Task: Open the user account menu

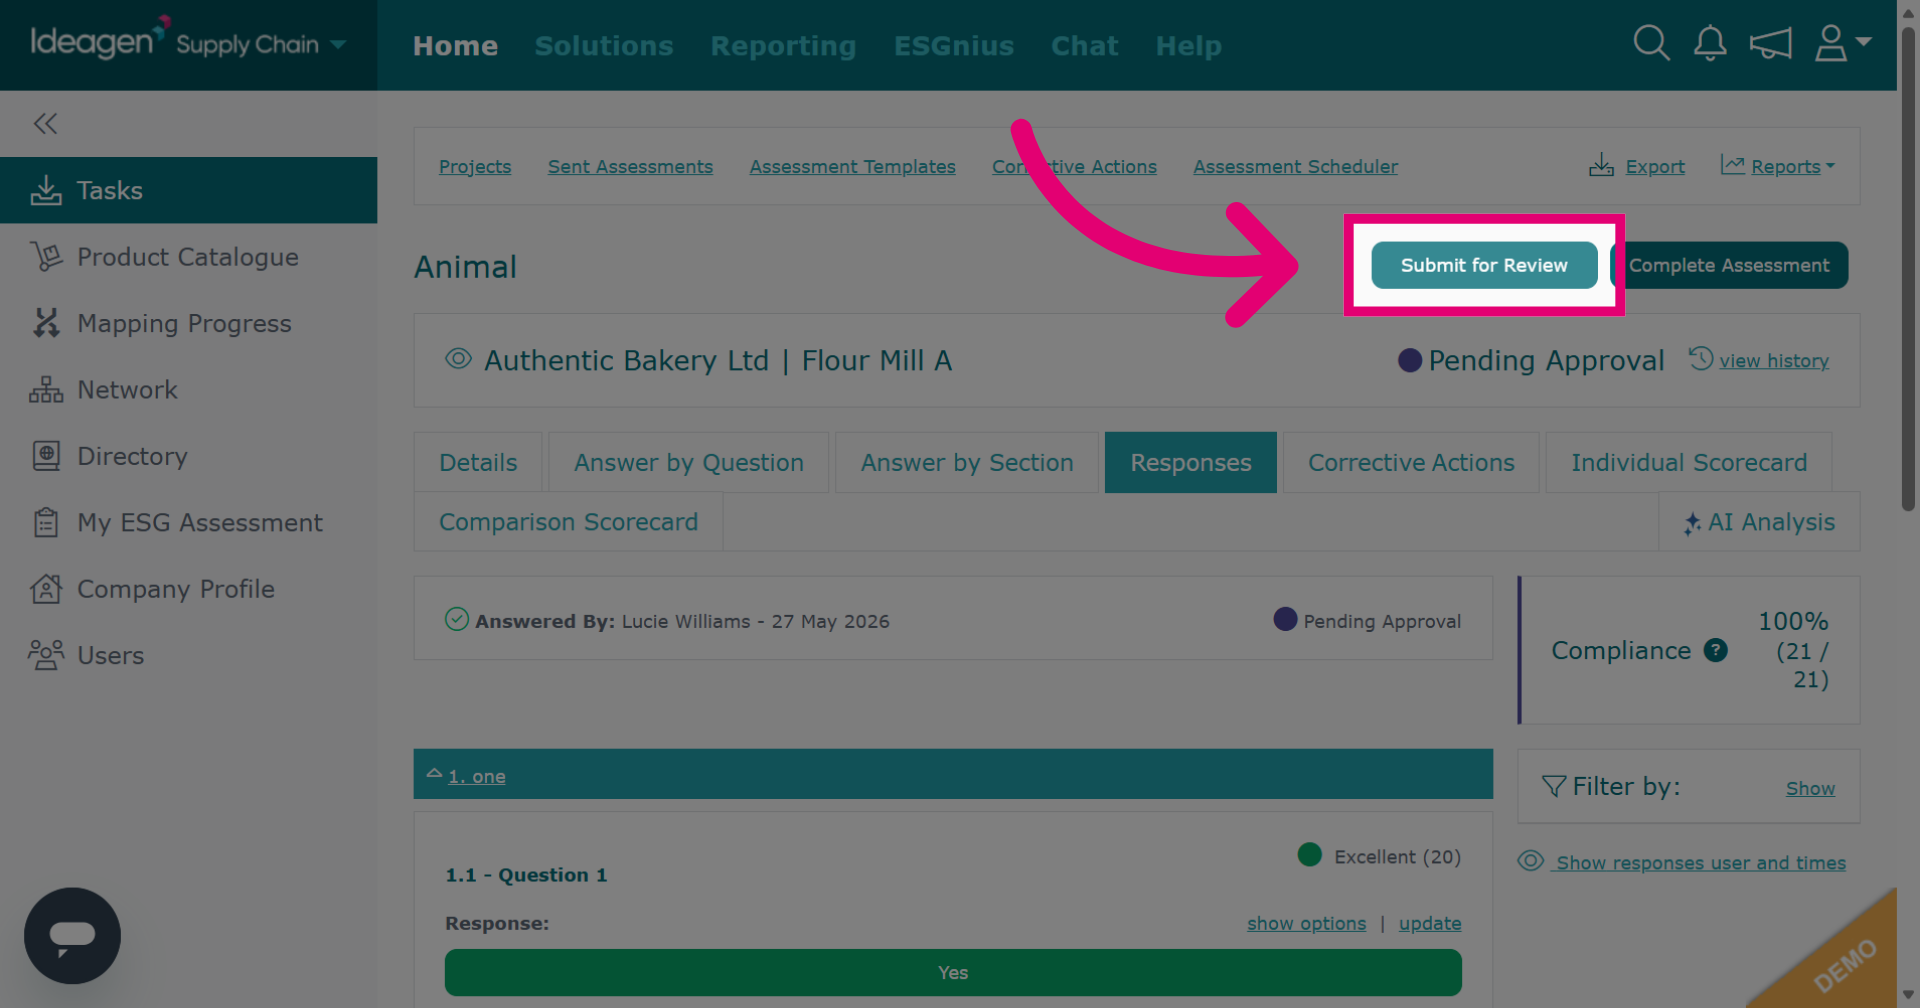Action: coord(1842,43)
